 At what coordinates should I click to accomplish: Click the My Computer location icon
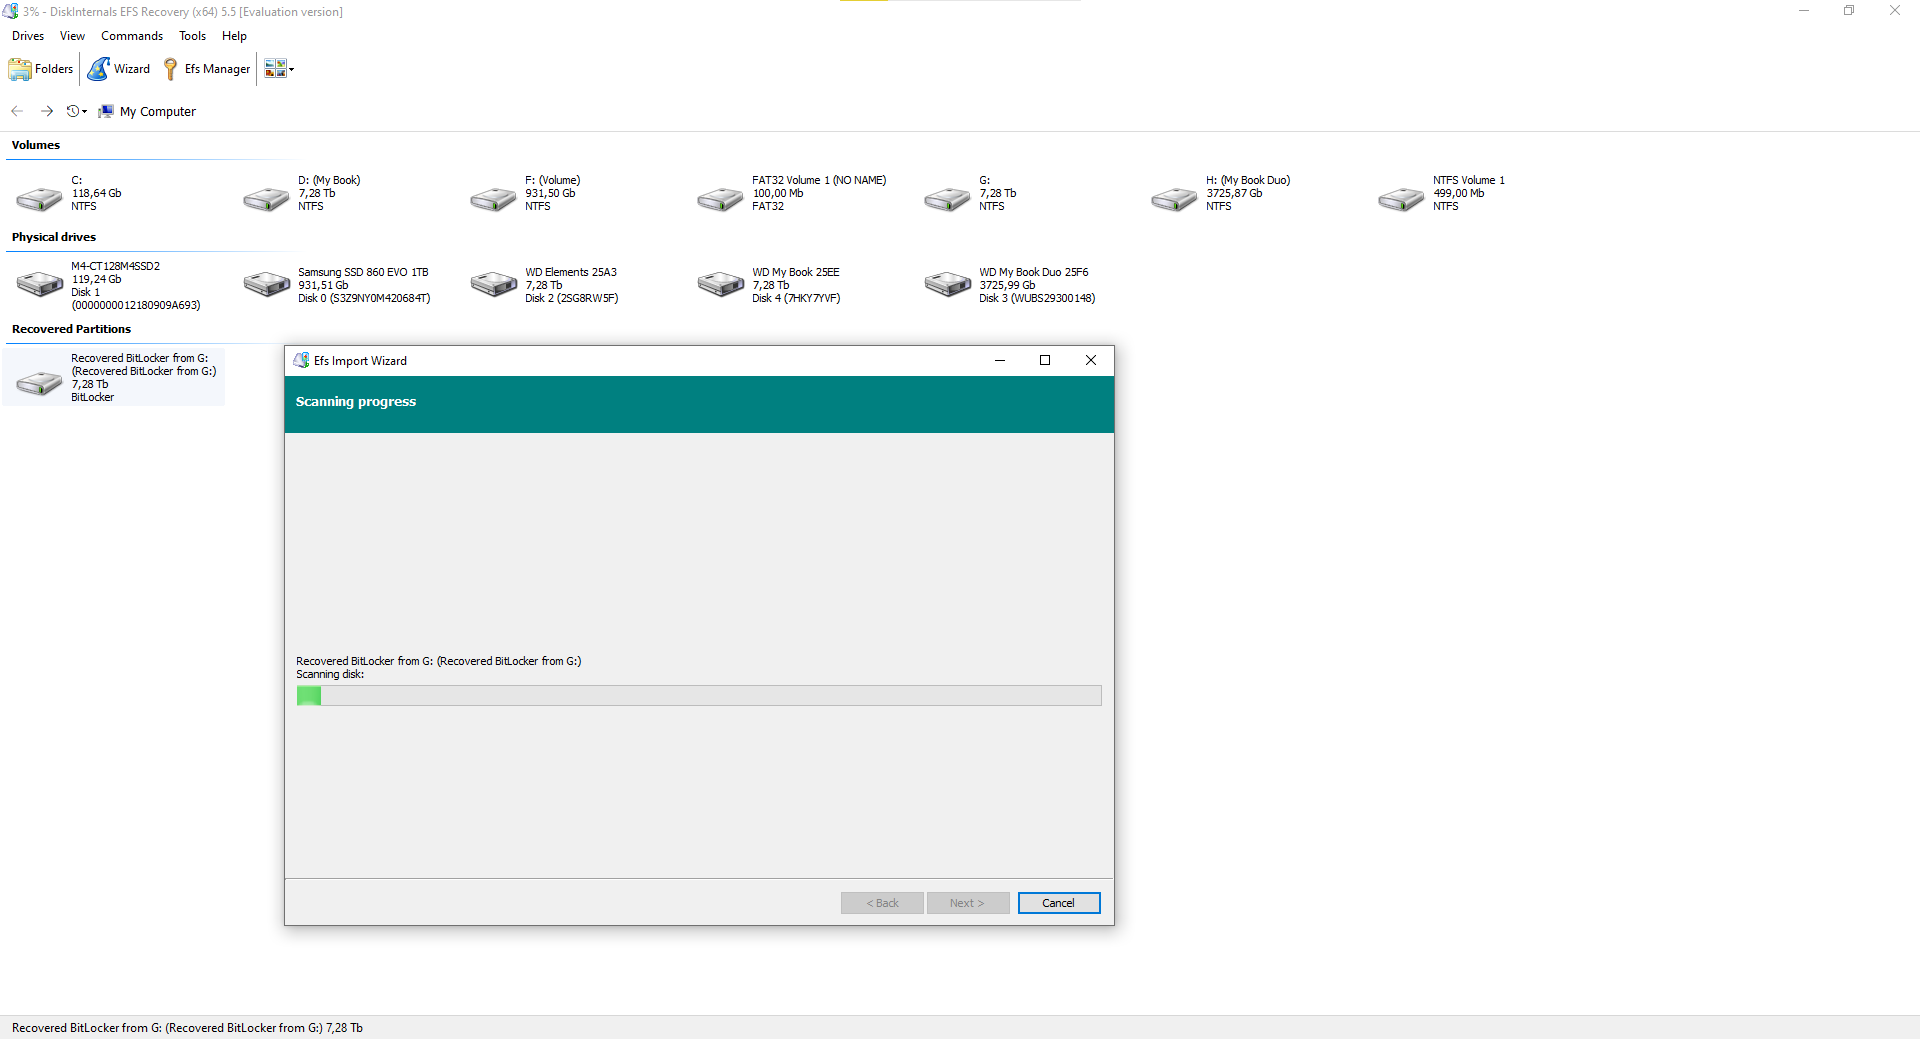point(106,111)
